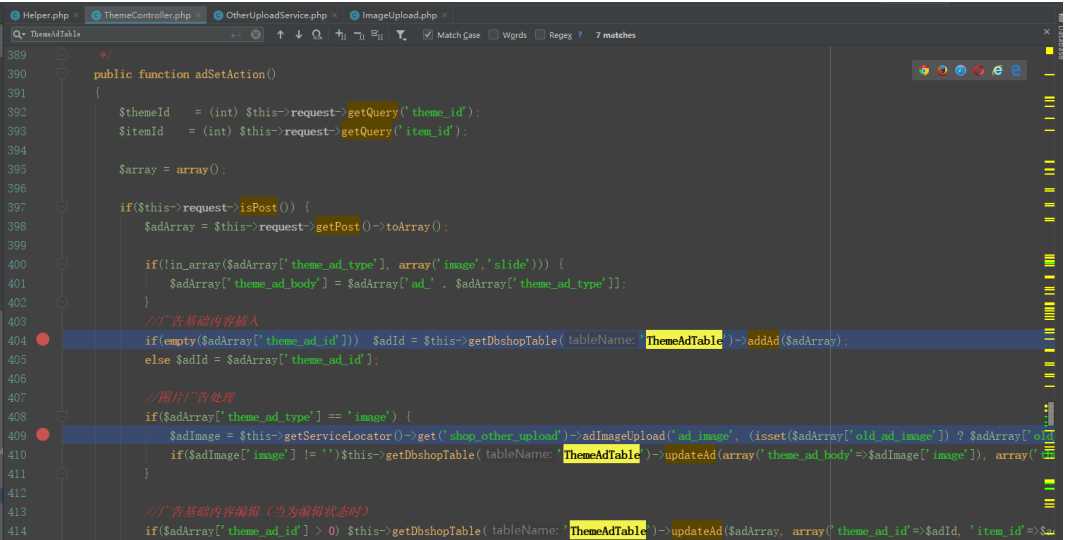The image size is (1065, 540).
Task: Click line number 412 in gutter
Action: pyautogui.click(x=17, y=492)
